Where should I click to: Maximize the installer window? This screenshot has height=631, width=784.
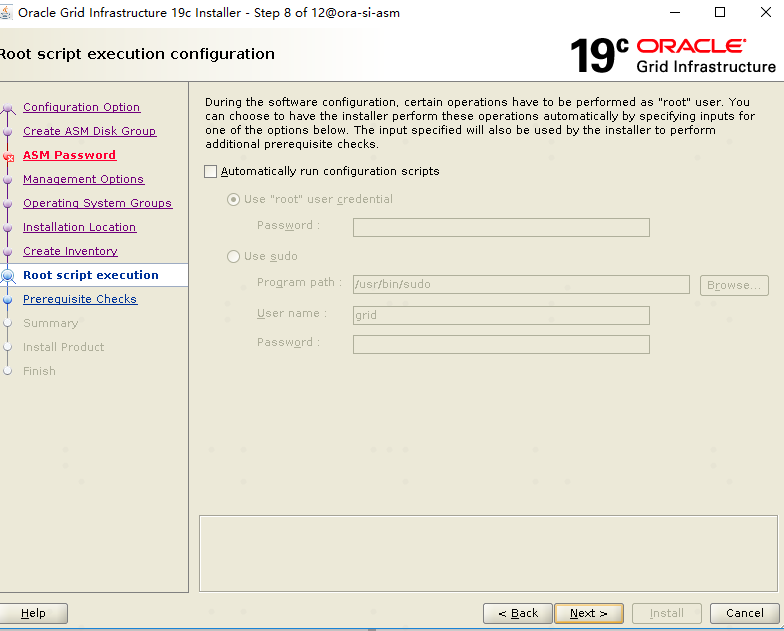(x=720, y=12)
